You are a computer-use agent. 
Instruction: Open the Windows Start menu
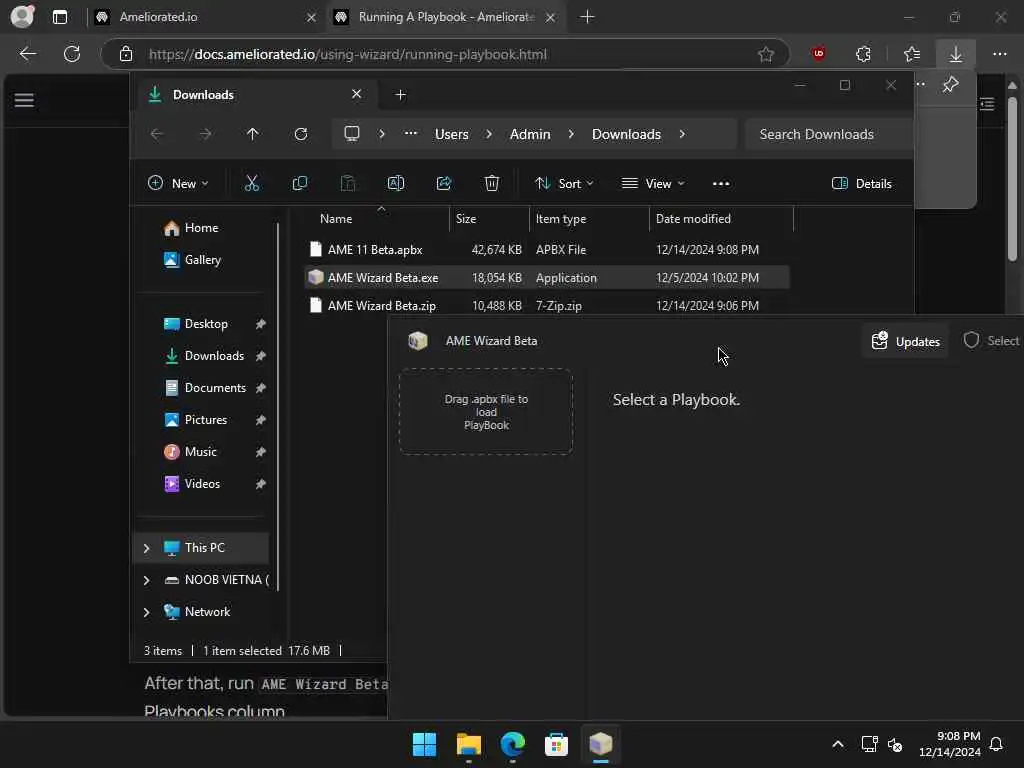(x=424, y=744)
